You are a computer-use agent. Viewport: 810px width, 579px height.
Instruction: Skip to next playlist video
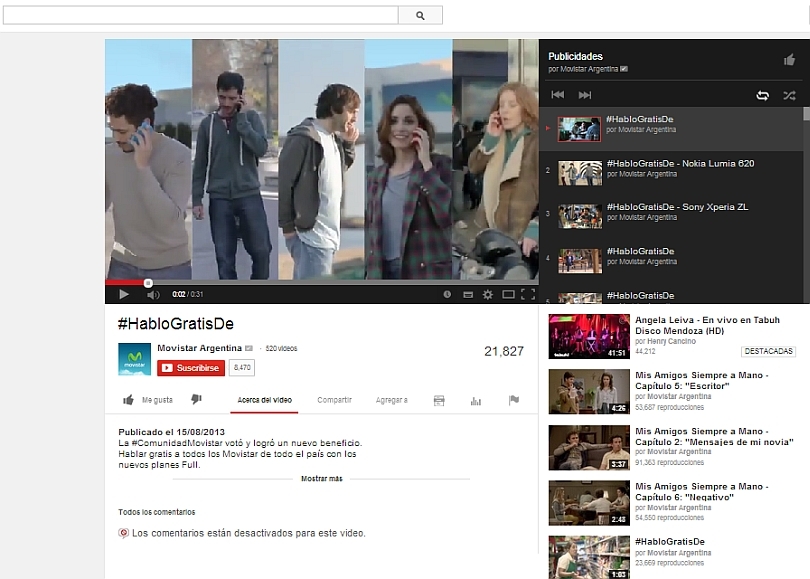(585, 95)
